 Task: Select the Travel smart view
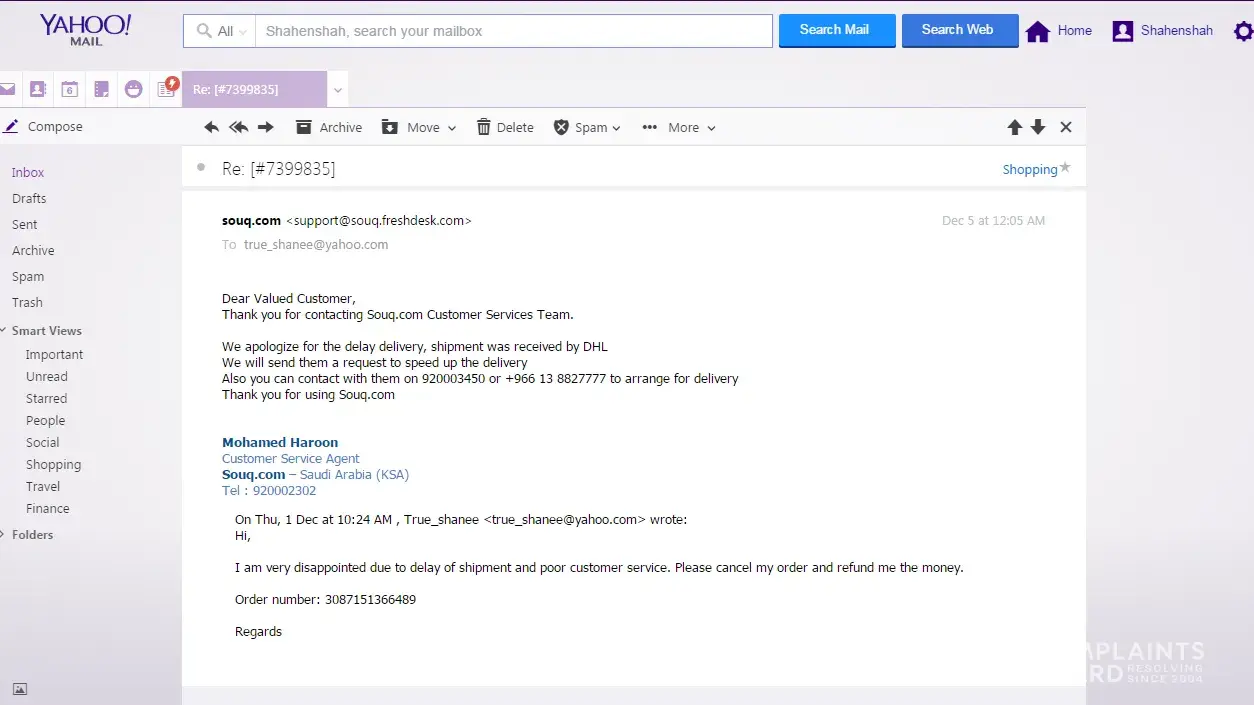point(43,486)
